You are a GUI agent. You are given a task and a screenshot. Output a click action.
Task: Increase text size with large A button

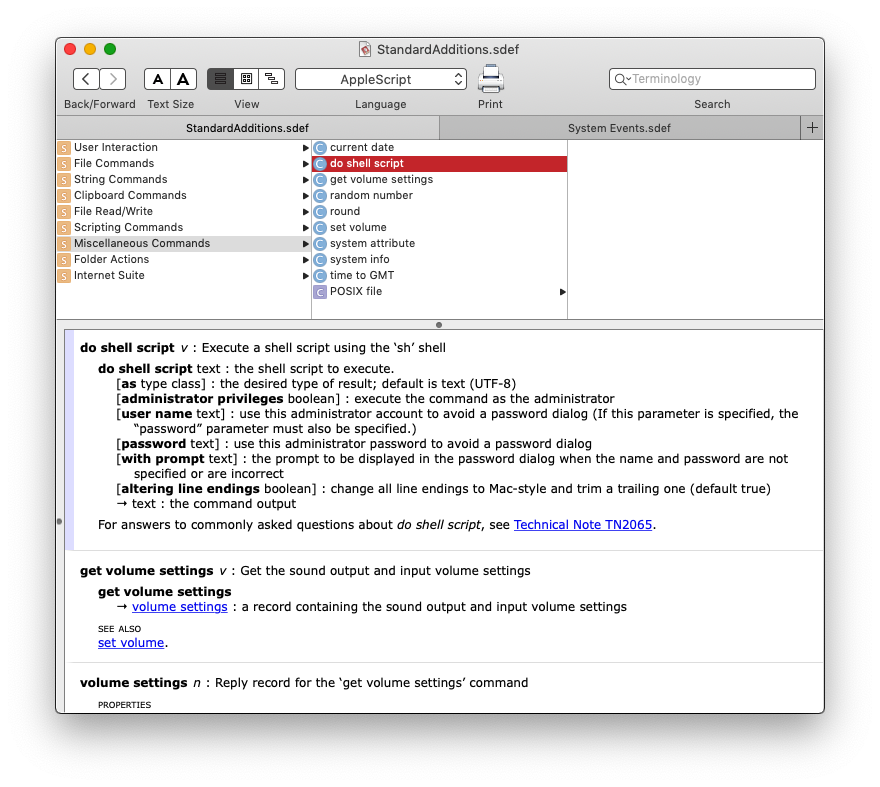(x=184, y=79)
